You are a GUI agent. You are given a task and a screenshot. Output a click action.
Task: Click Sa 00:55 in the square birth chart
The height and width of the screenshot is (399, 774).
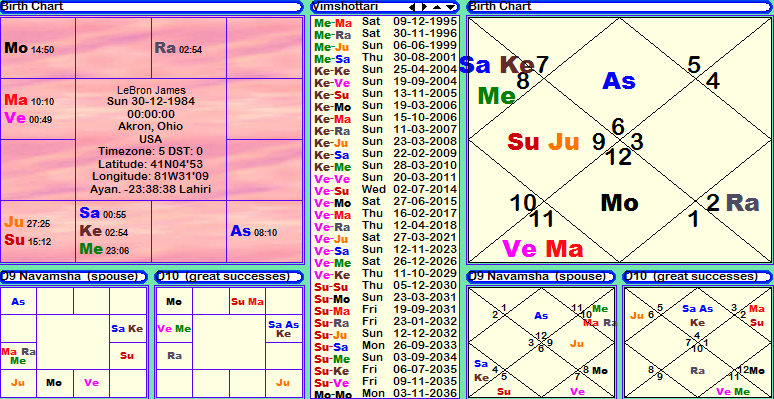103,213
